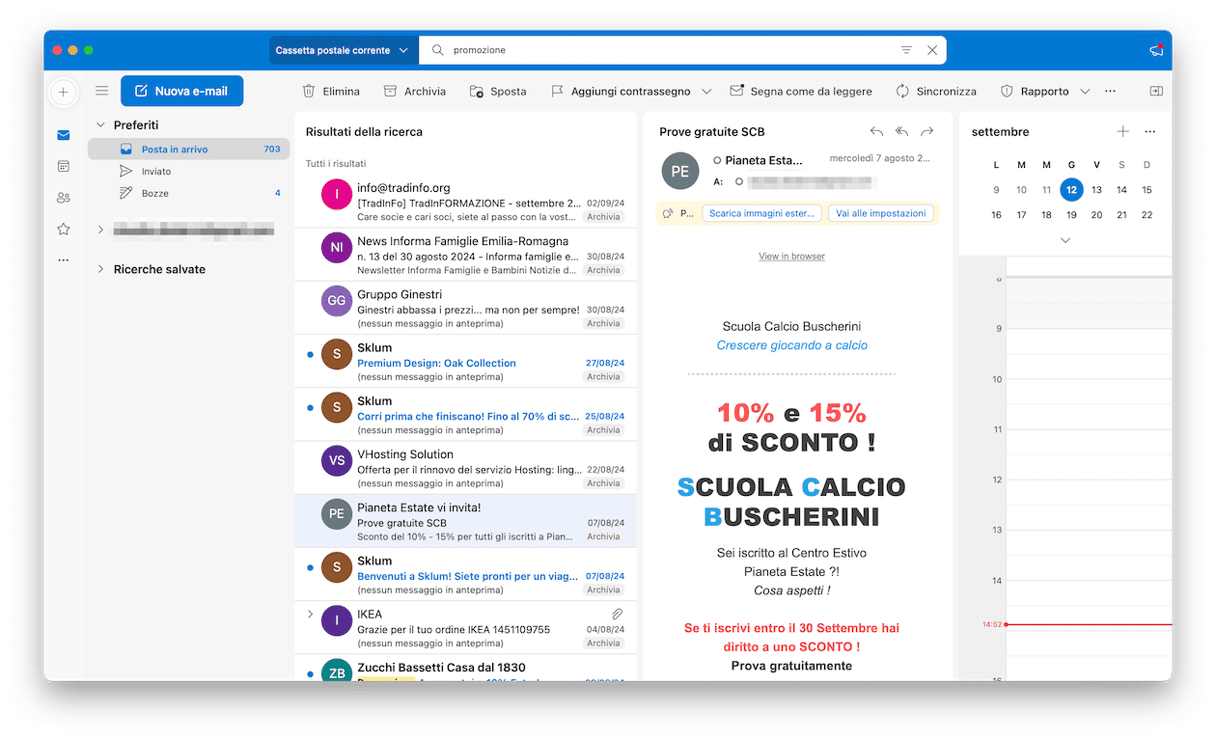The height and width of the screenshot is (739, 1216).
Task: Click the round plus button in left rail
Action: (63, 92)
